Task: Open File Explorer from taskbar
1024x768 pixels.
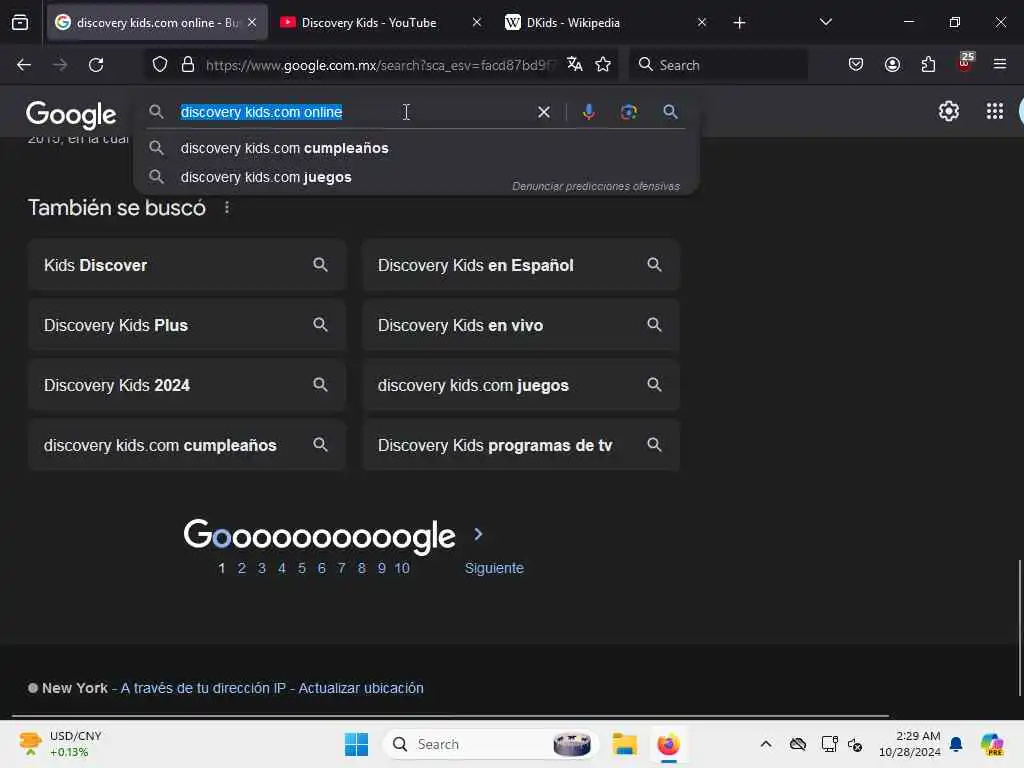Action: (x=624, y=744)
